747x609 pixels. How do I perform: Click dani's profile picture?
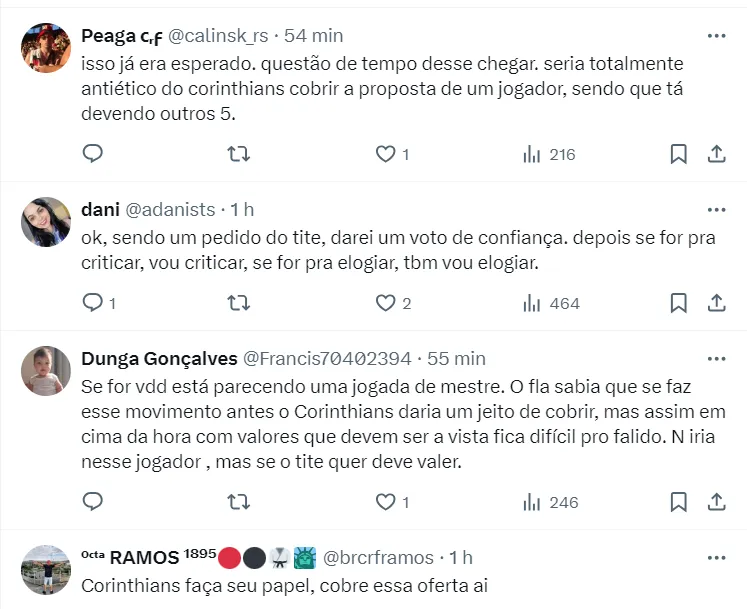click(x=46, y=222)
